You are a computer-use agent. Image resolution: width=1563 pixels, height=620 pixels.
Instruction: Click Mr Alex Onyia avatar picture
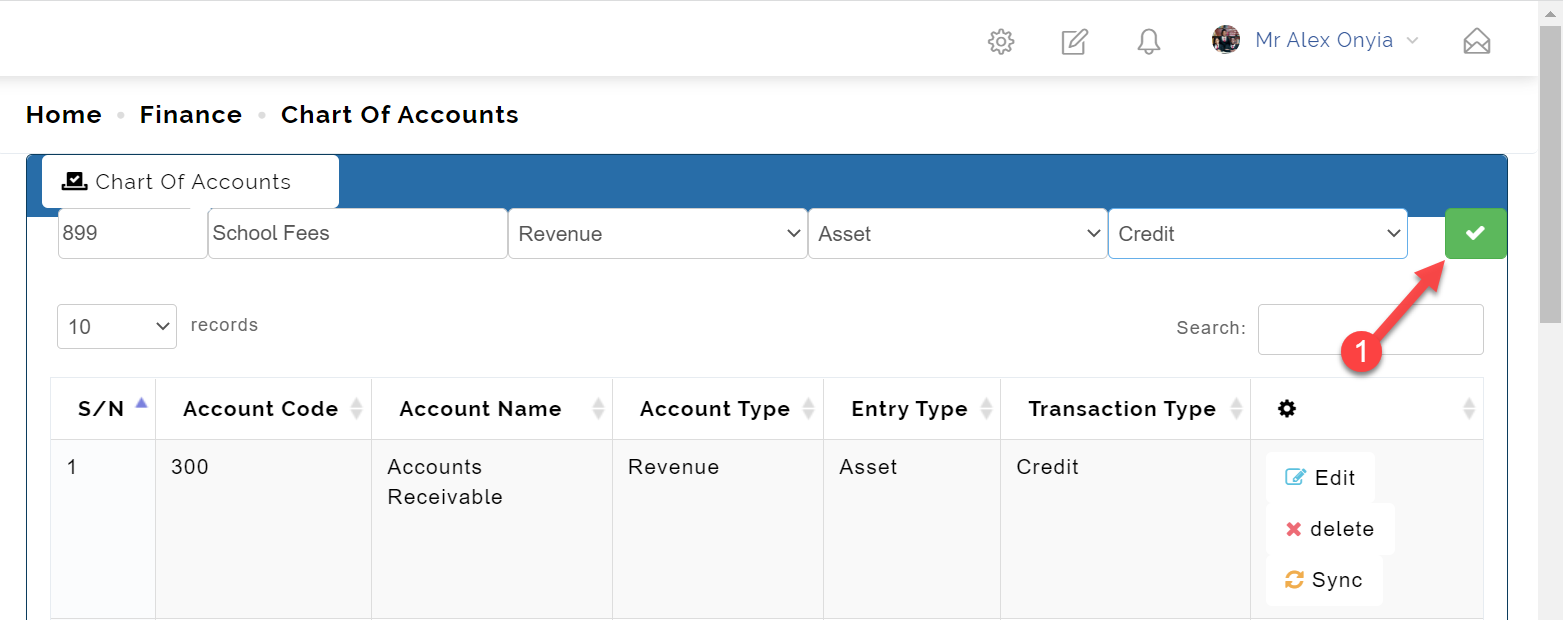tap(1226, 40)
